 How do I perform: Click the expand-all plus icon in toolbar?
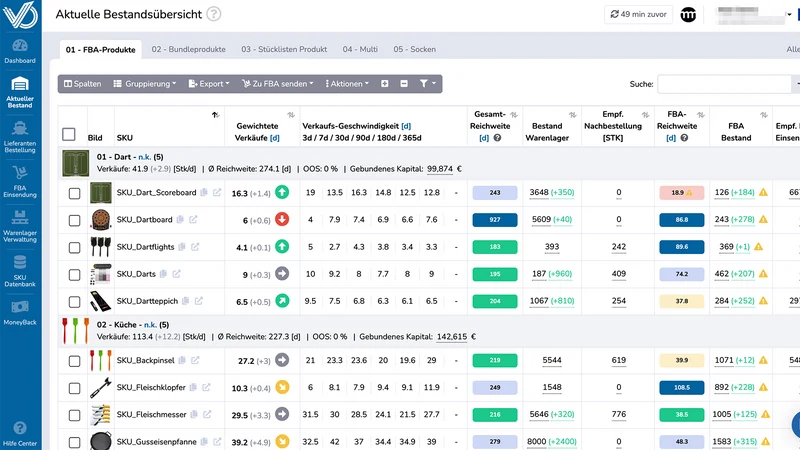[385, 84]
